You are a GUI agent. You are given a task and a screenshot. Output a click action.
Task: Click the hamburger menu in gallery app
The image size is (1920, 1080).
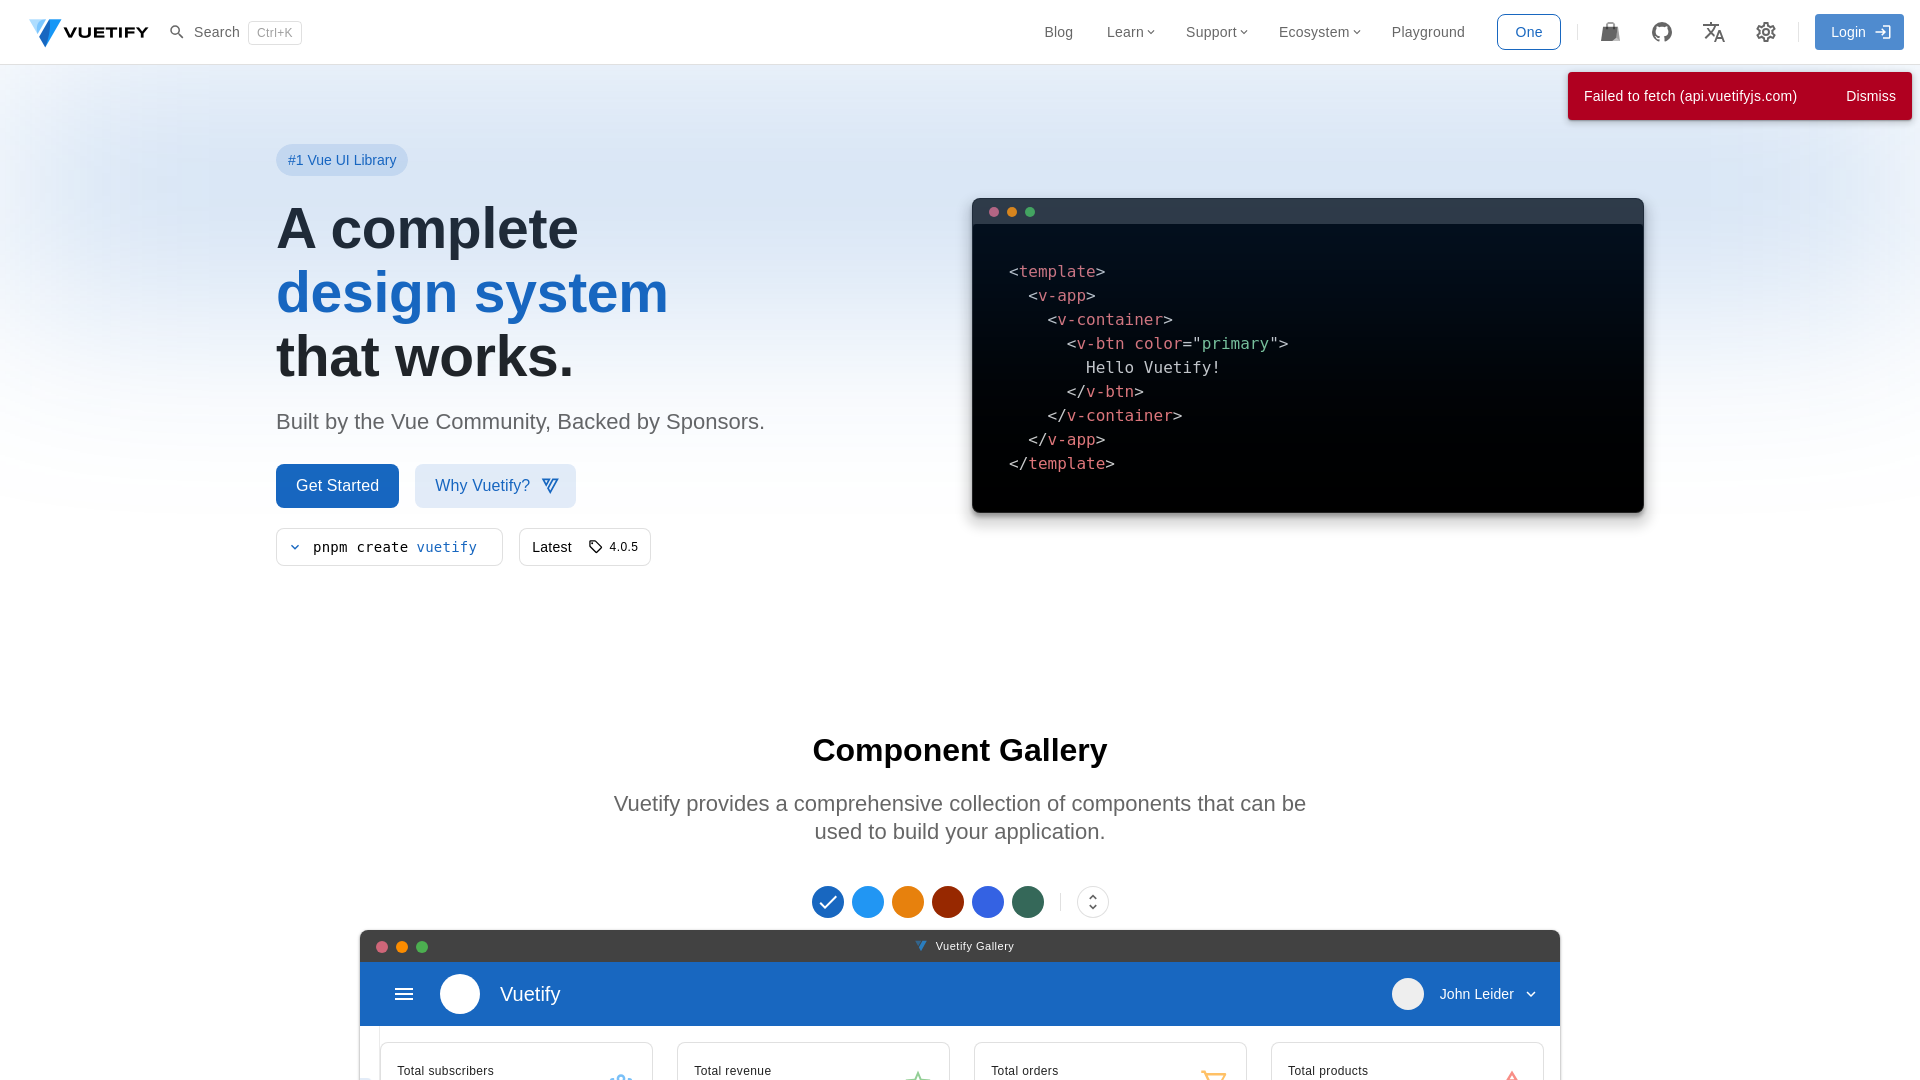(x=404, y=994)
